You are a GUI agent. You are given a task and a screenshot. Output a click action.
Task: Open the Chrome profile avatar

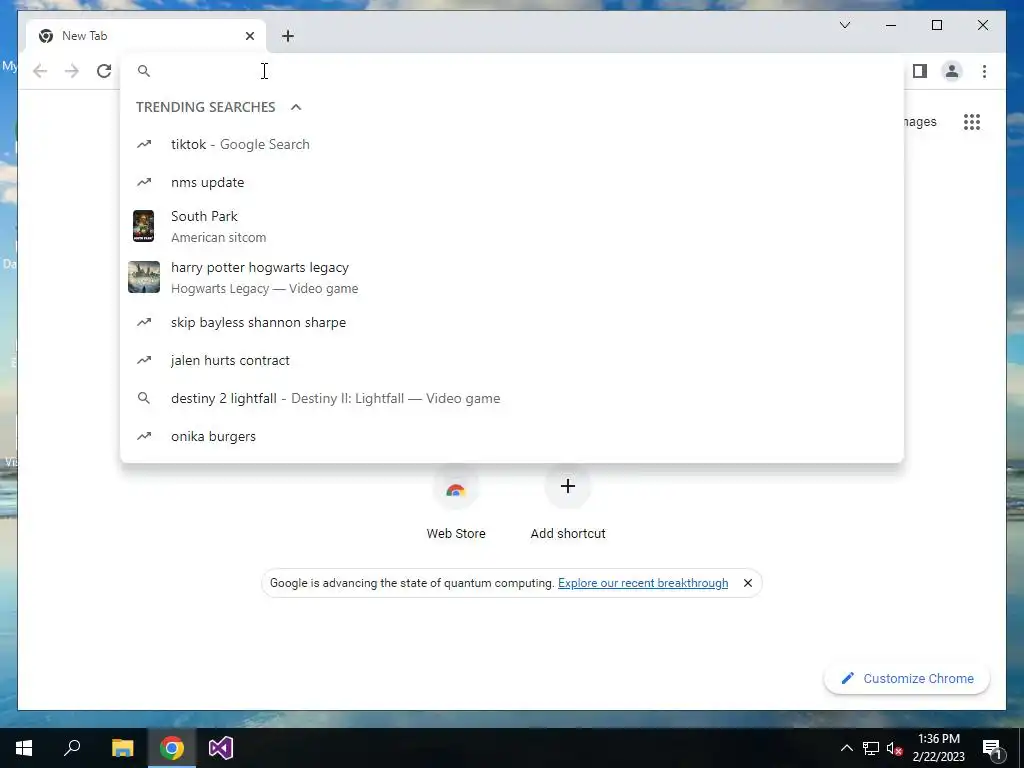[952, 71]
